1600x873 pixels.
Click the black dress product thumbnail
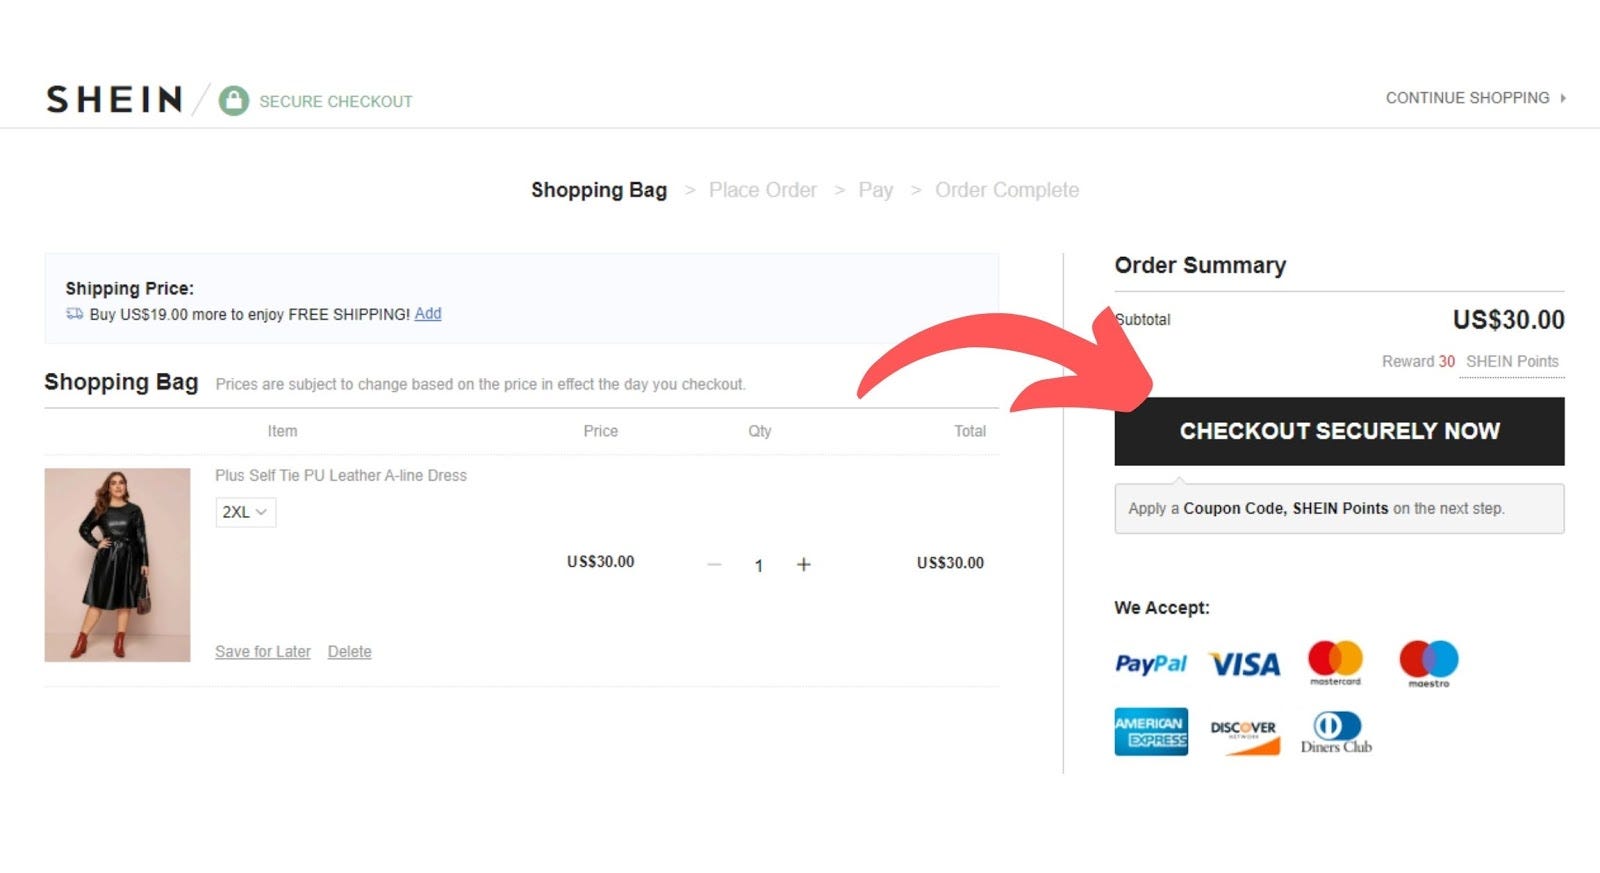[x=117, y=565]
